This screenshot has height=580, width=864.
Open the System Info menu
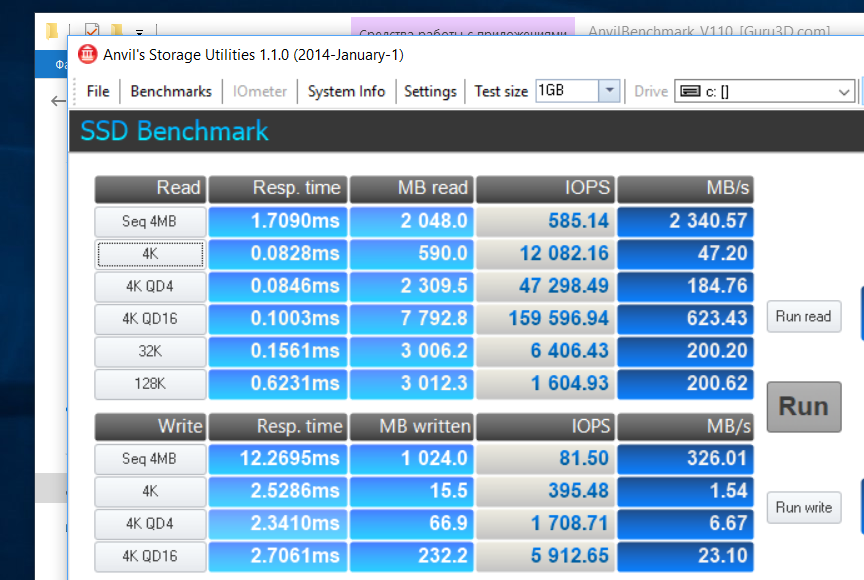tap(346, 91)
